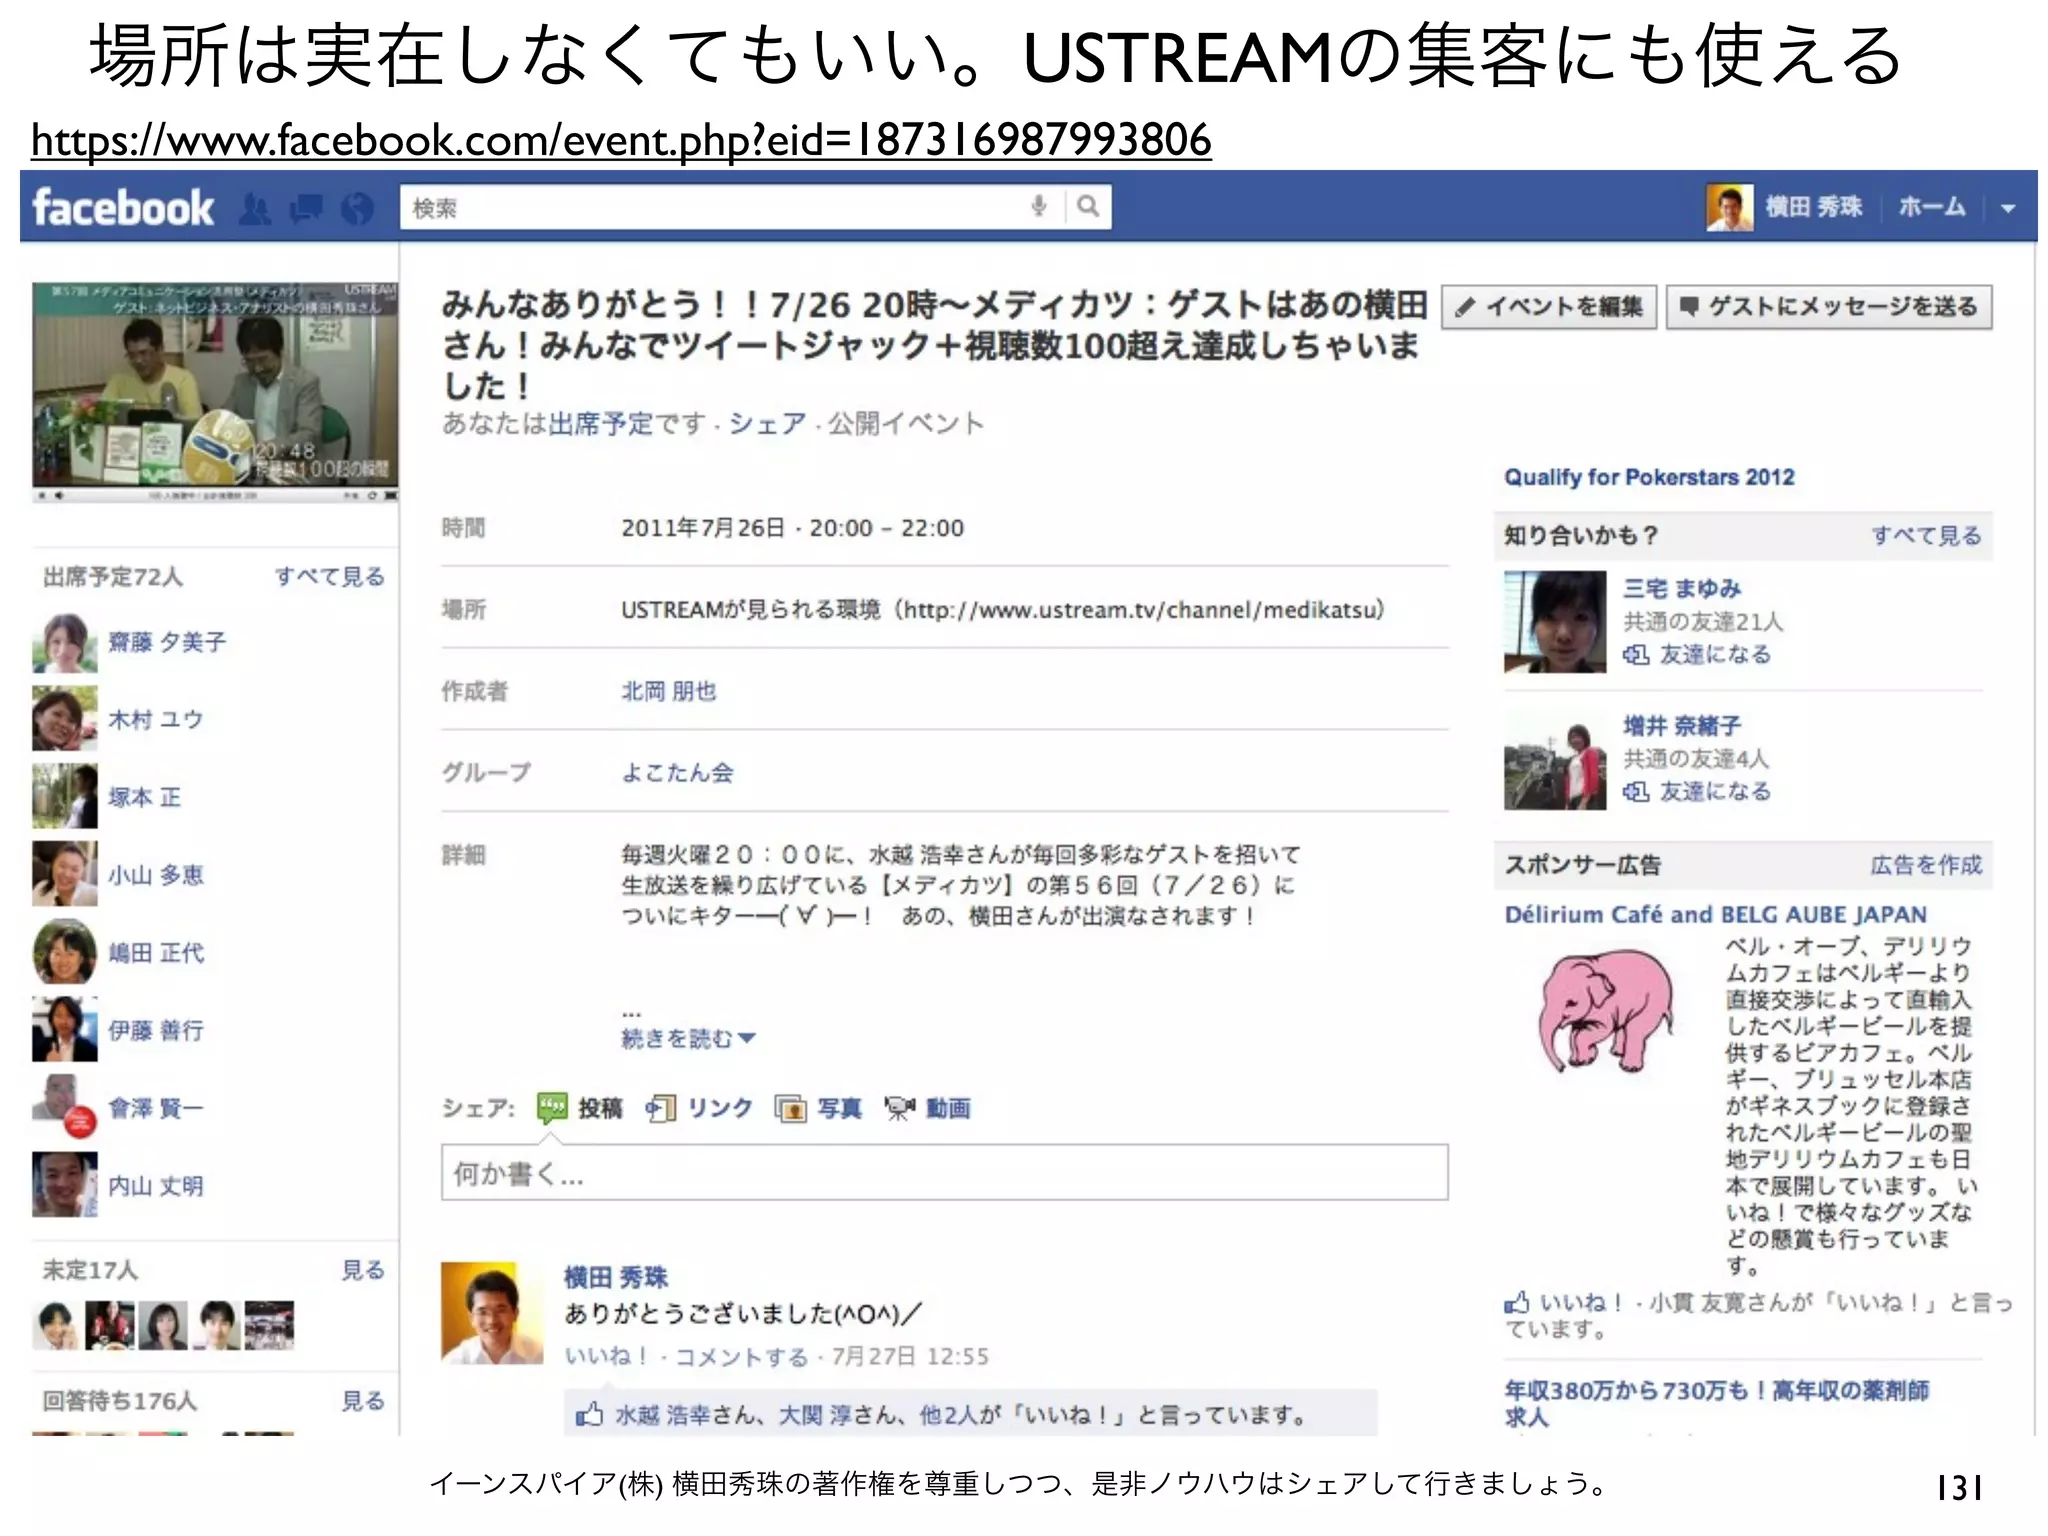Open the friend requests icon
The height and width of the screenshot is (1536, 2048).
click(255, 209)
